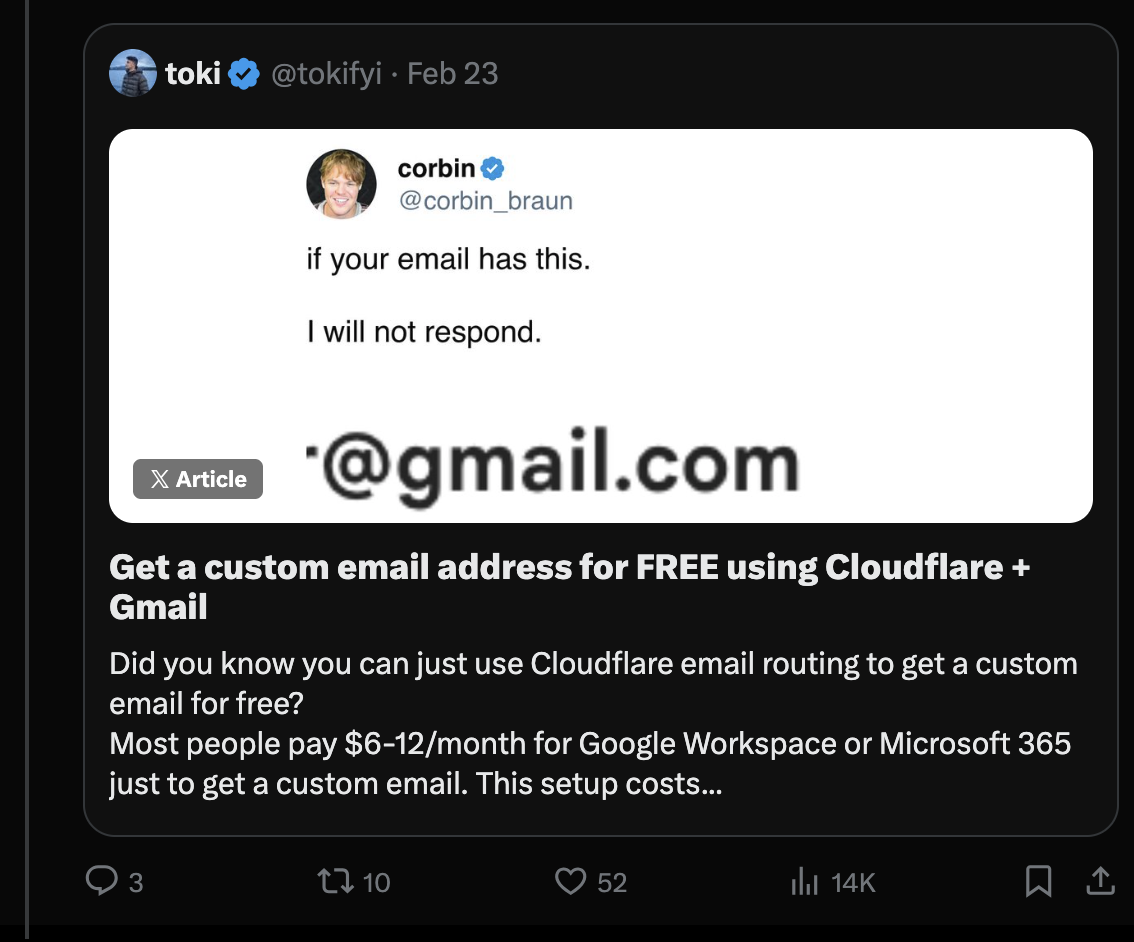Click corbin's blue verified checkmark
This screenshot has height=942, width=1134.
click(493, 168)
